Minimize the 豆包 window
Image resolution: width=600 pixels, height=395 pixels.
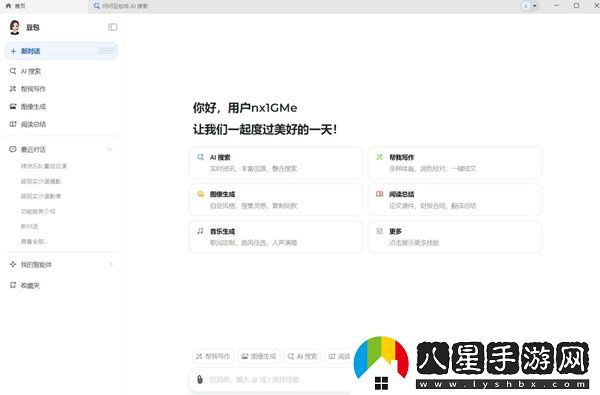pos(557,6)
